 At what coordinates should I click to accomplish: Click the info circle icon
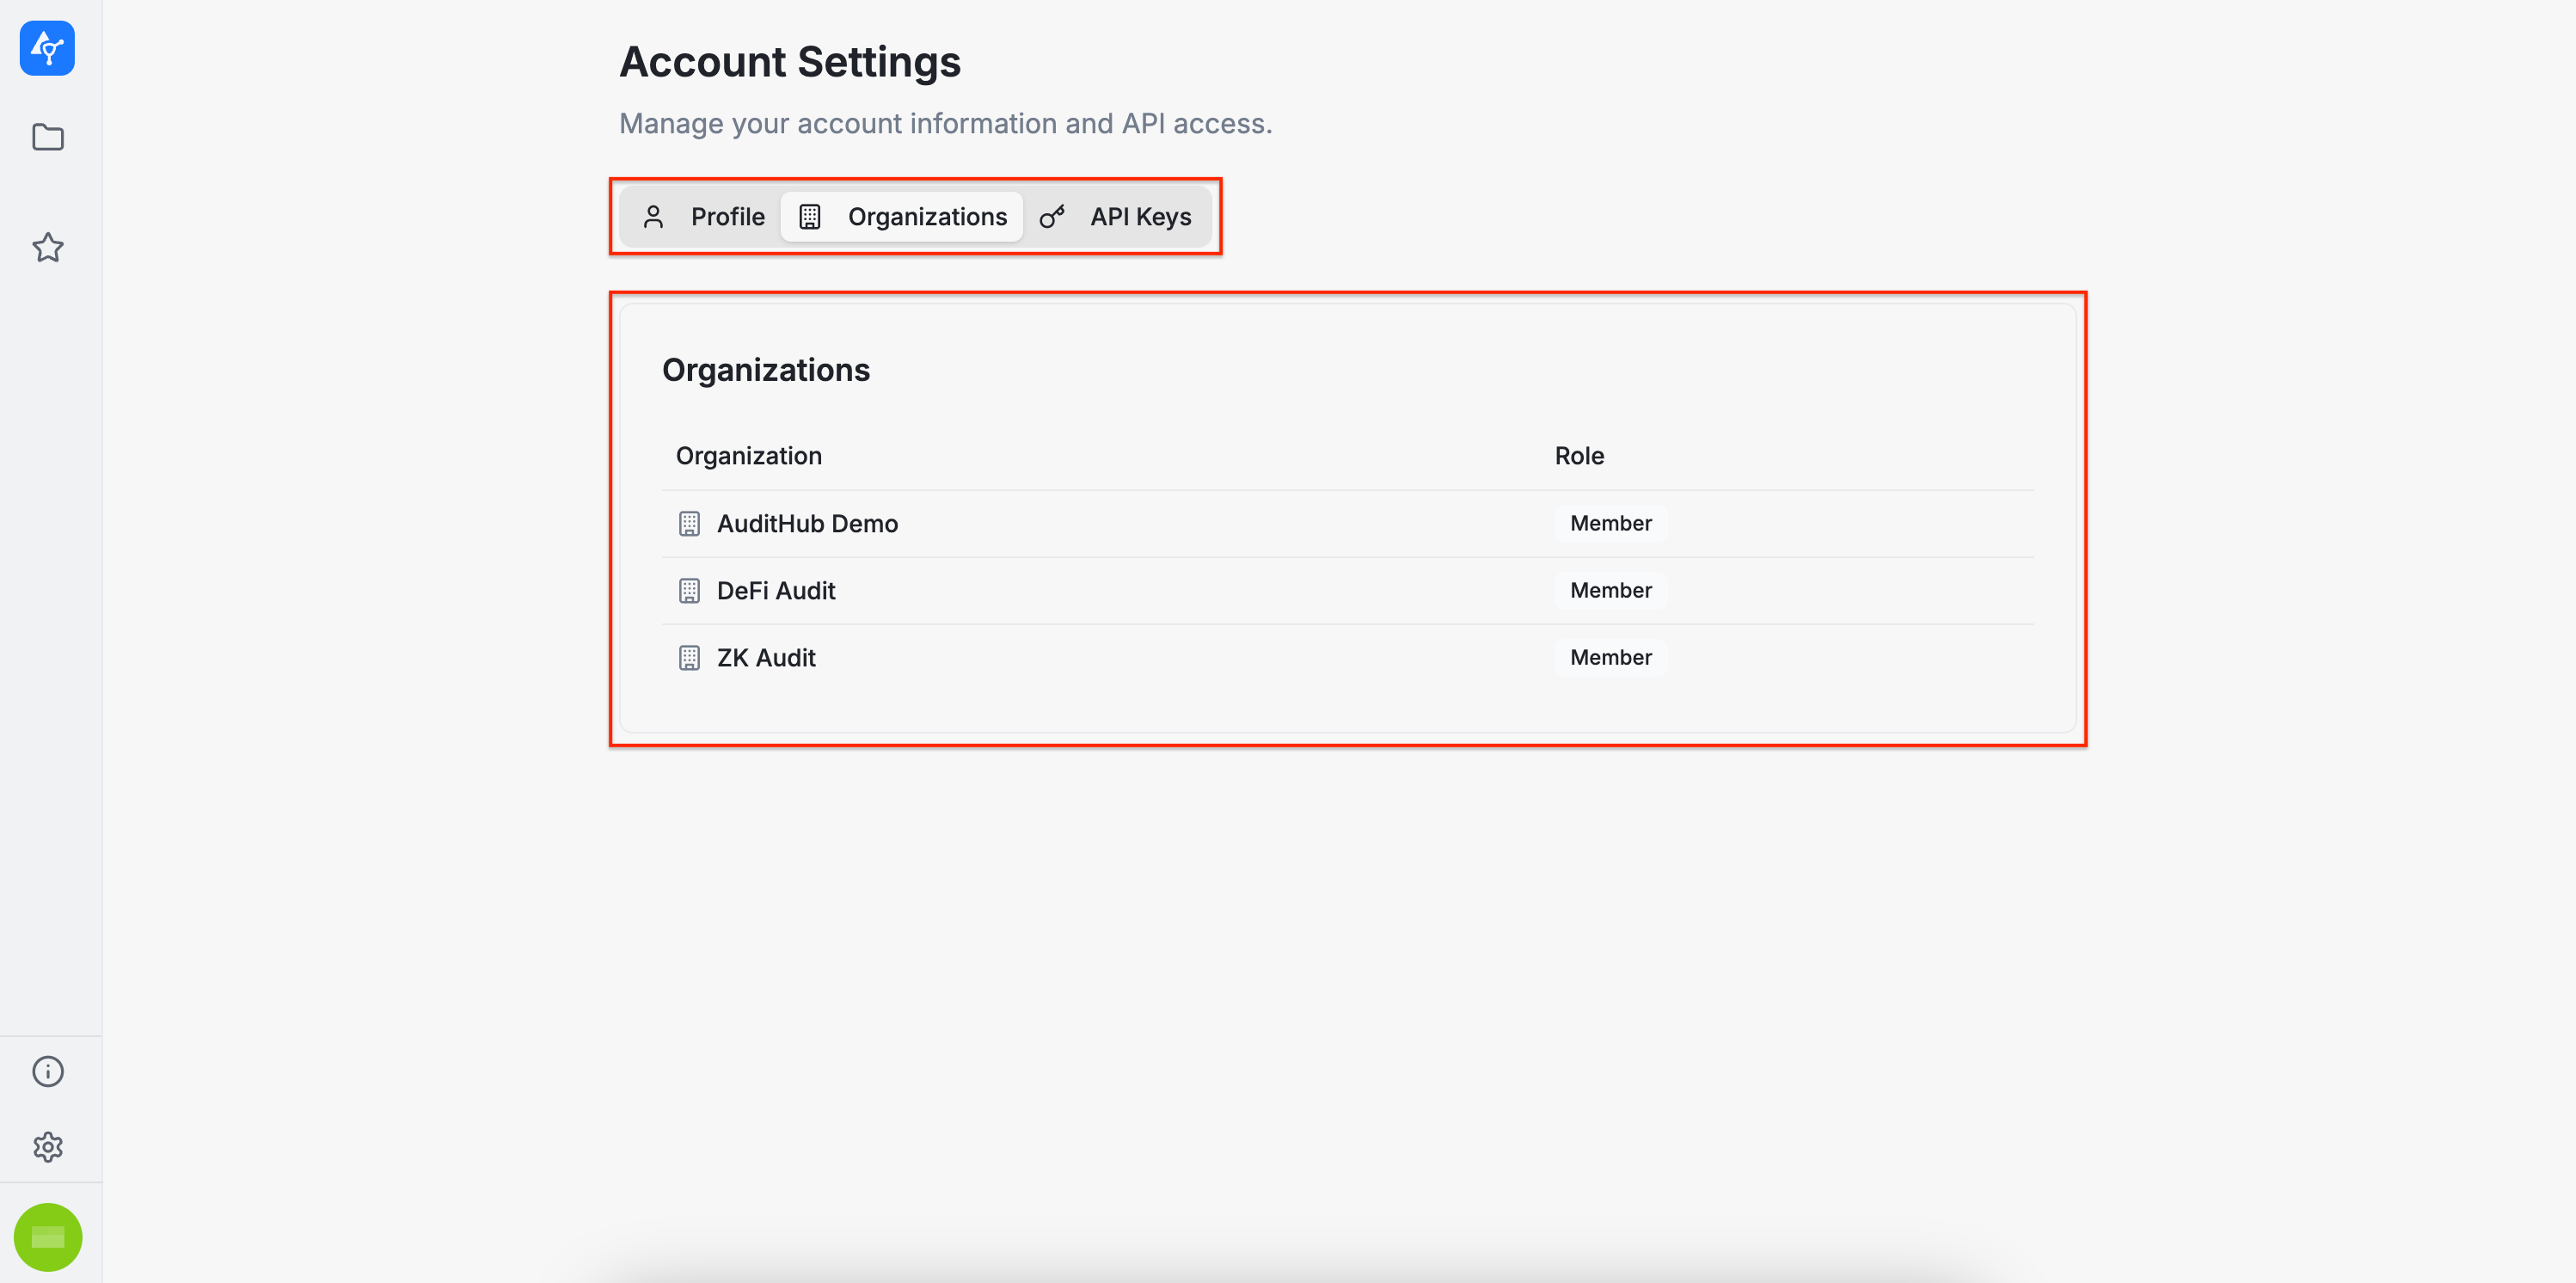(x=47, y=1071)
